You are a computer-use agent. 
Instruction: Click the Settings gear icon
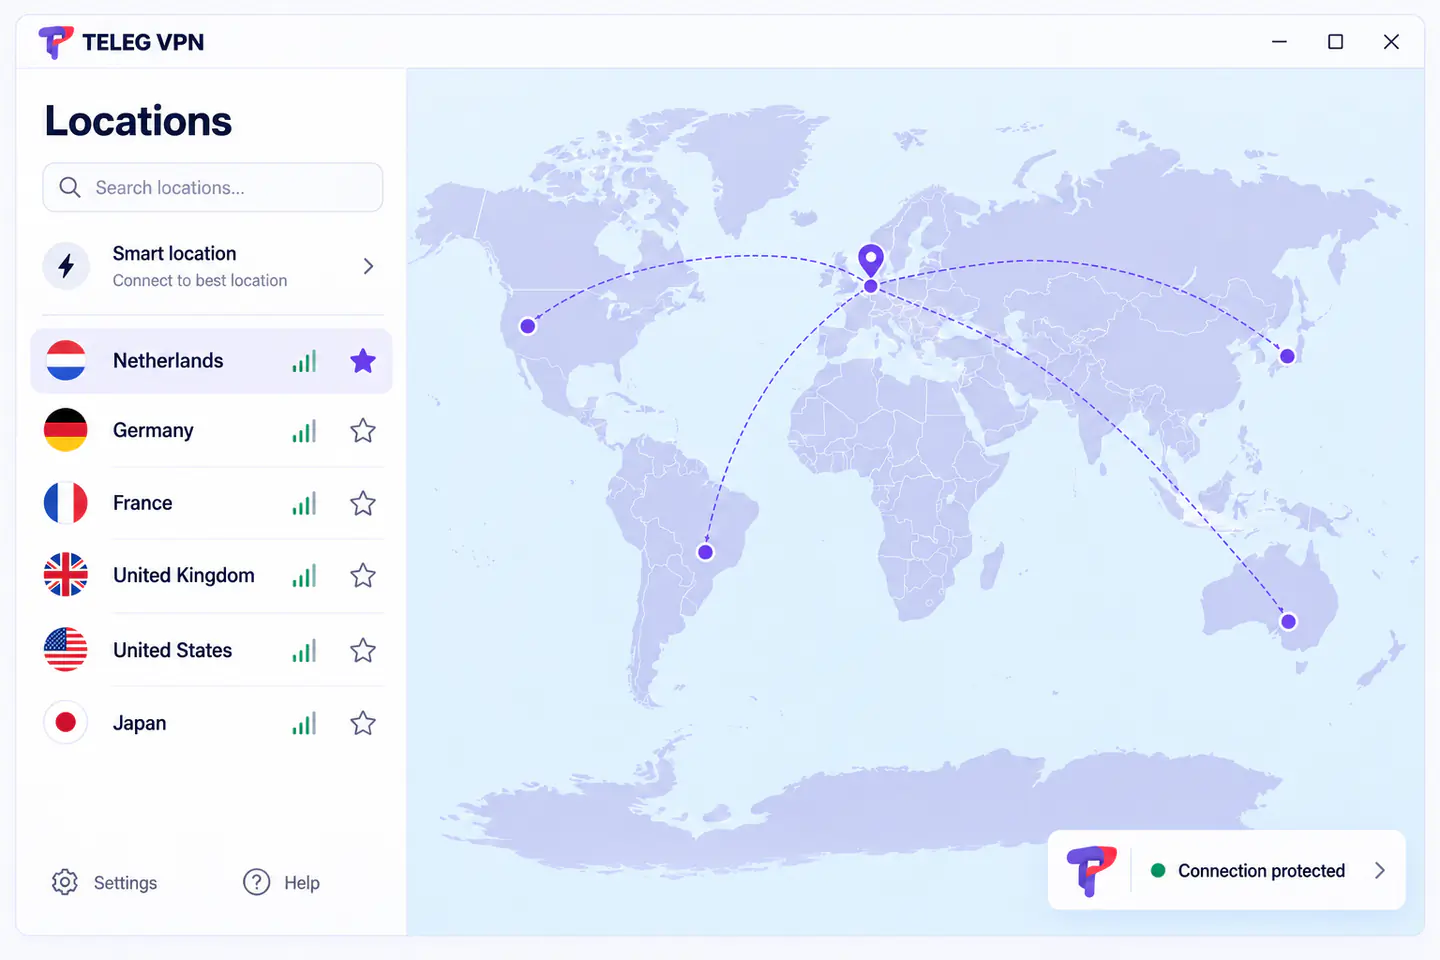point(65,882)
